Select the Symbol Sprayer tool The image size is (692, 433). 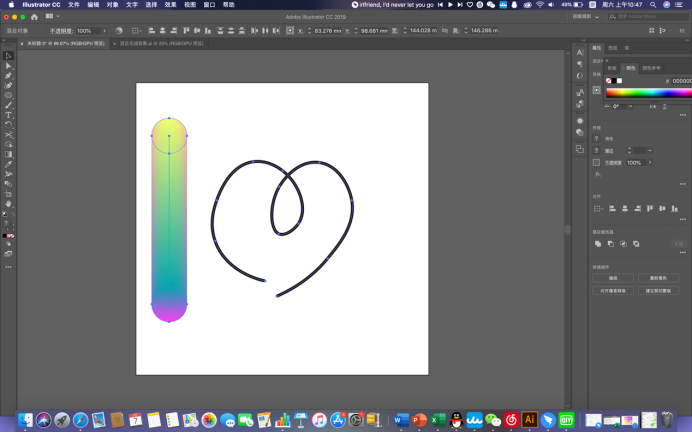click(x=8, y=174)
